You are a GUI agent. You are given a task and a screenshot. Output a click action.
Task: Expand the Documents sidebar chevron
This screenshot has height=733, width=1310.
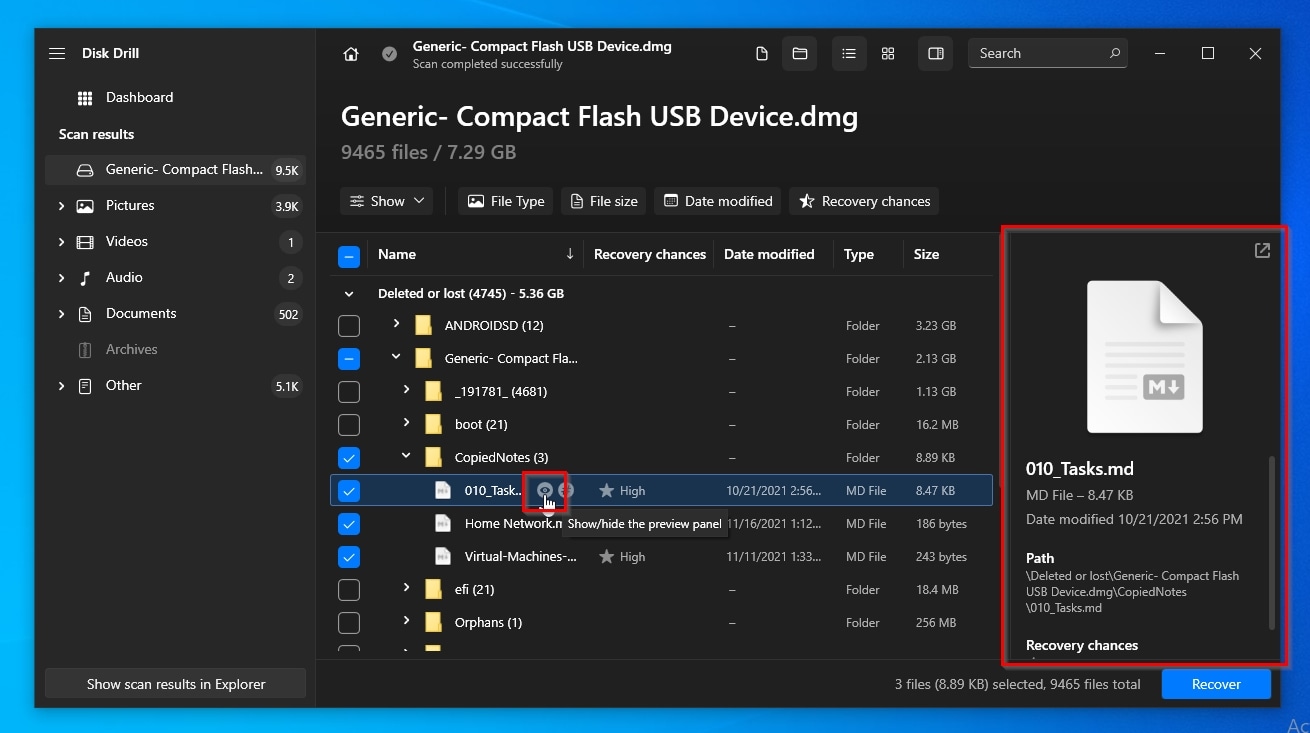61,314
